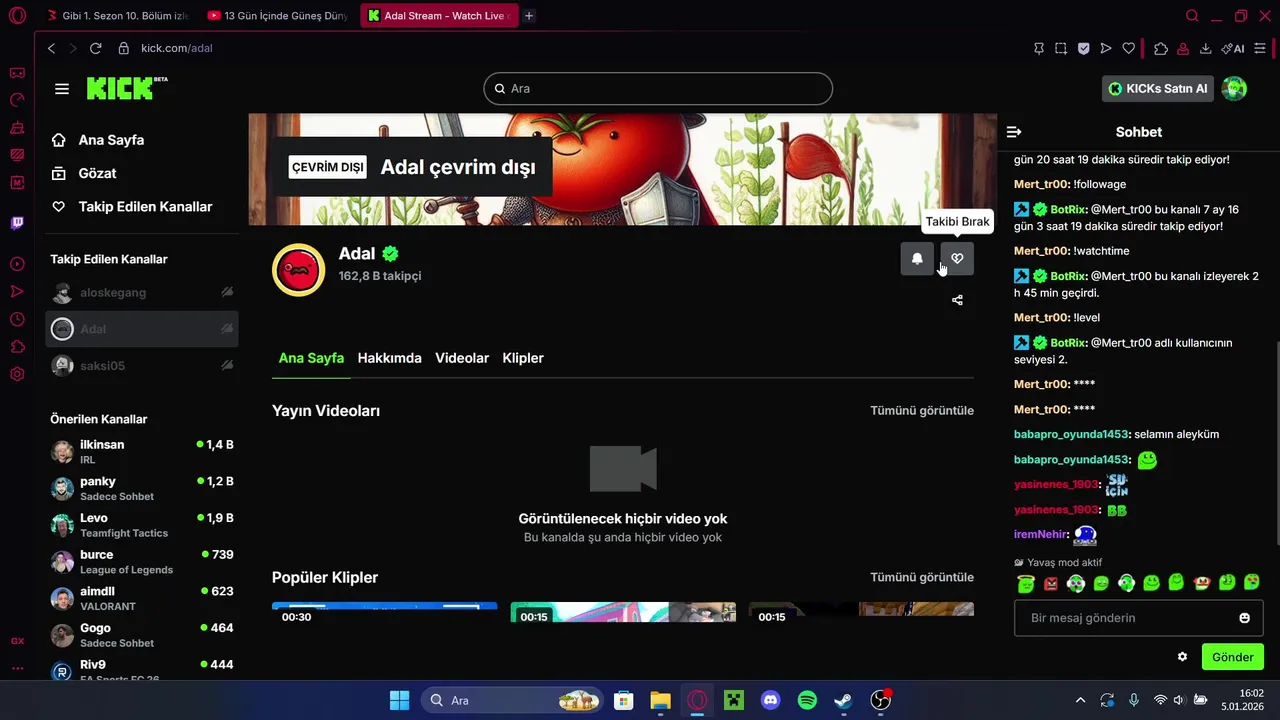The height and width of the screenshot is (720, 1280).
Task: Open the Opera AI assistant button
Action: point(1233,48)
